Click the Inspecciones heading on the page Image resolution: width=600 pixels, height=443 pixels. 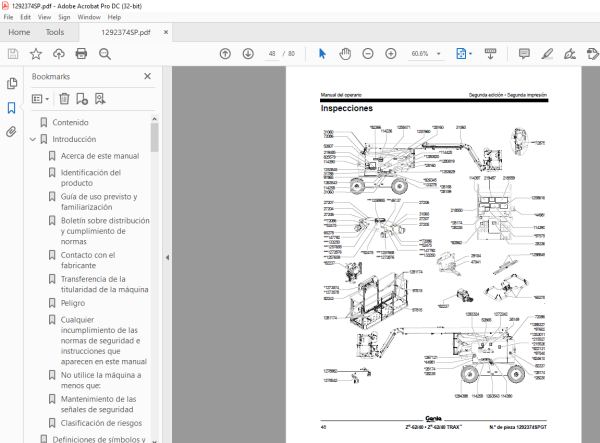click(347, 108)
